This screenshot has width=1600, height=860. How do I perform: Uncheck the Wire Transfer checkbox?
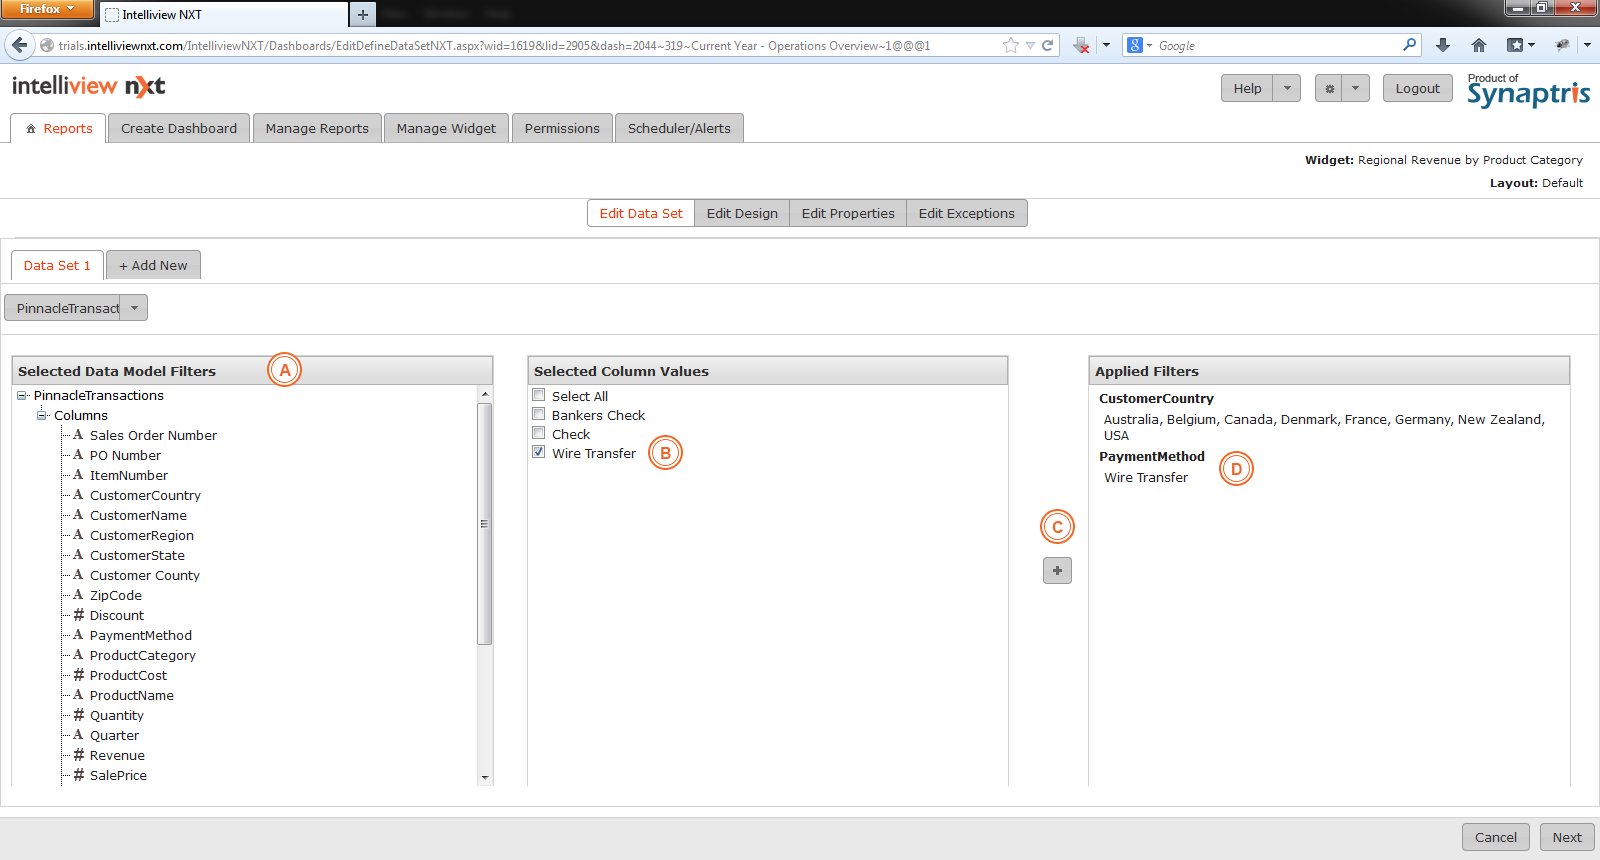539,452
